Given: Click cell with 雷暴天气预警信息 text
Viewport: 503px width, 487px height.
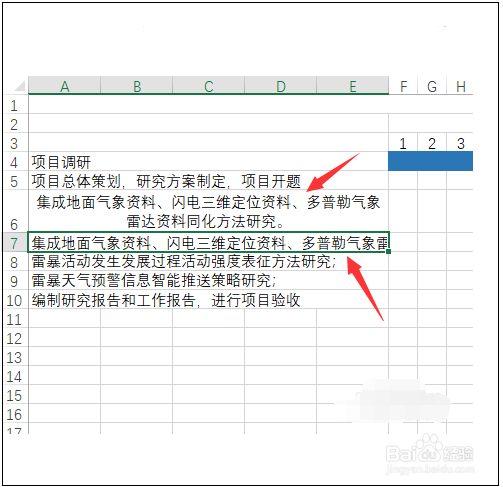Looking at the screenshot, I should coord(209,280).
